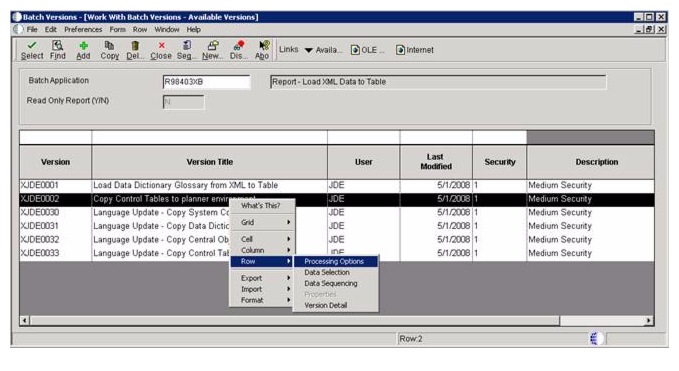This screenshot has height=371, width=679.
Task: Click the JDE user cell of XJDE0030
Action: click(364, 213)
